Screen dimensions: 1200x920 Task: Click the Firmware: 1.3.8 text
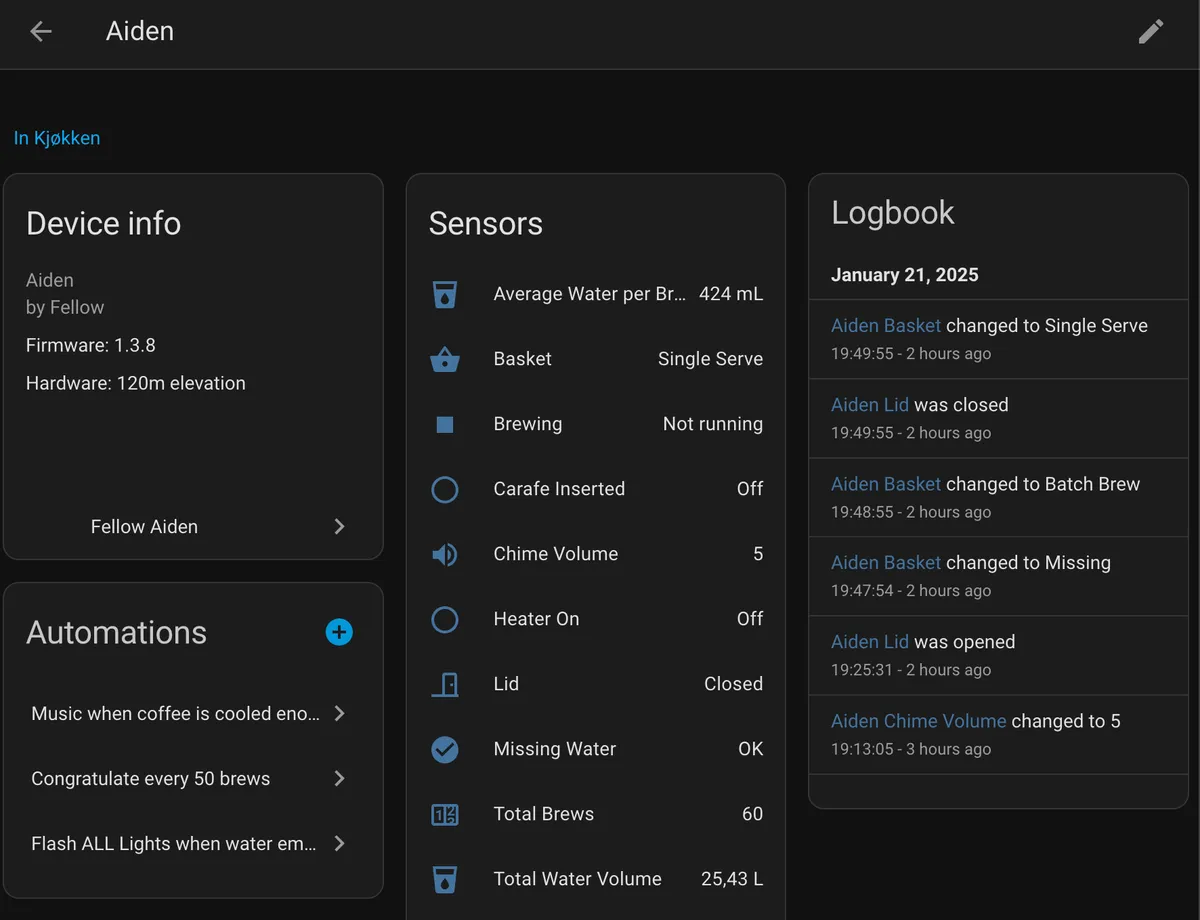(x=91, y=345)
